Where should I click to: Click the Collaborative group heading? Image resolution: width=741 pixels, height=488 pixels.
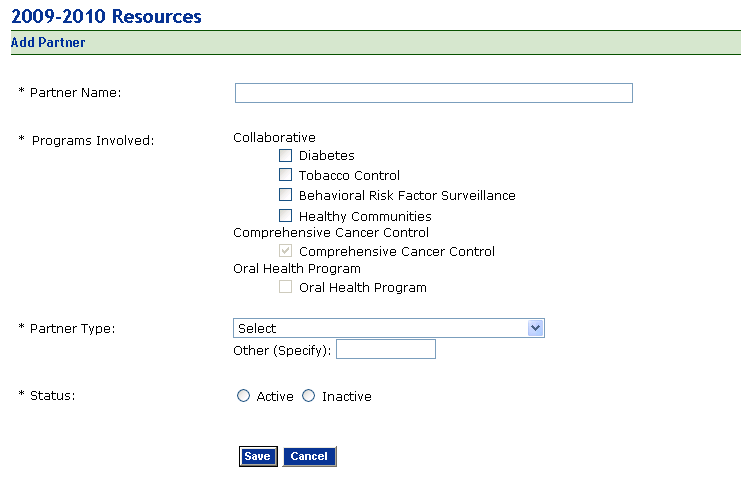274,137
